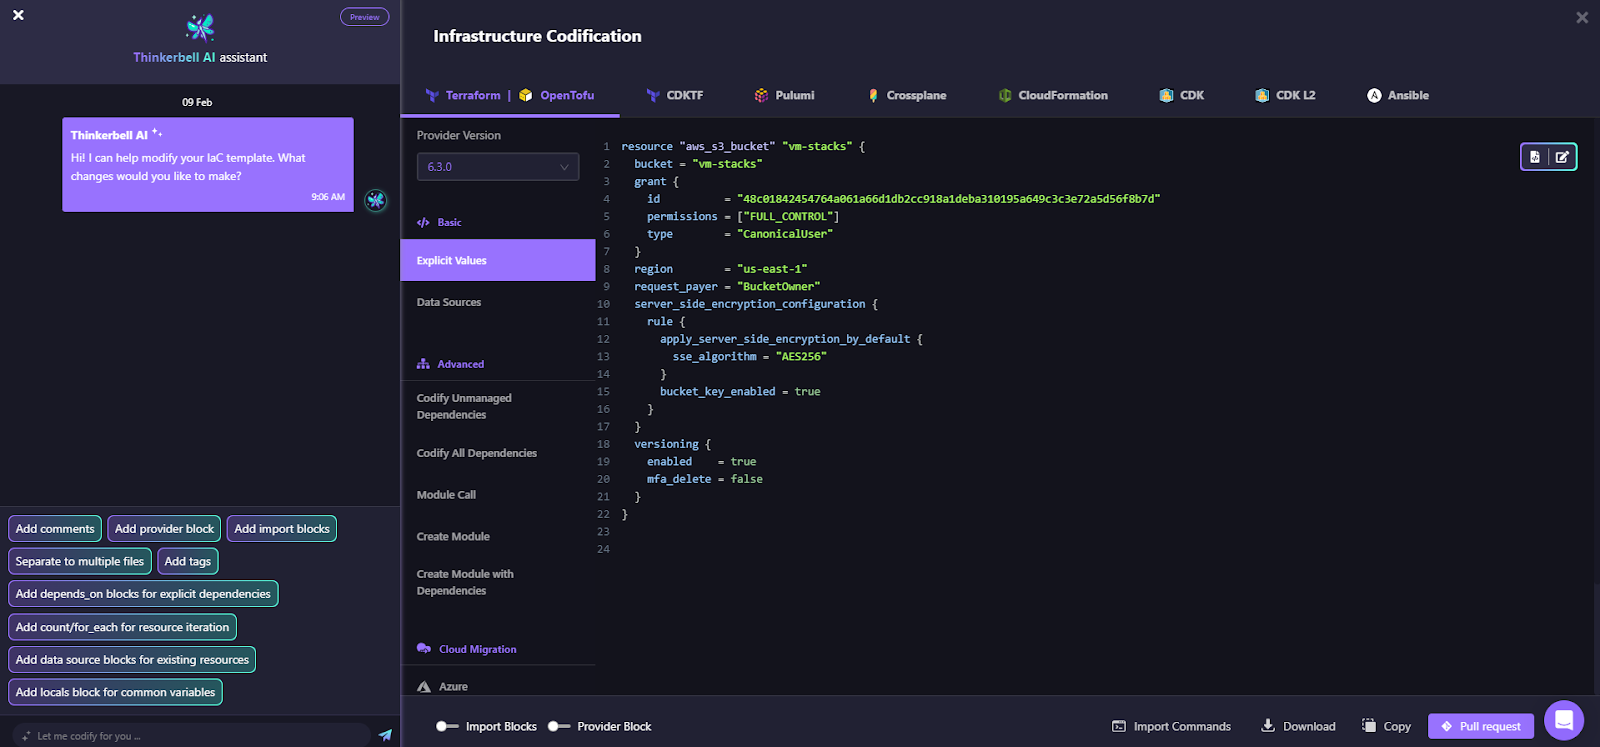Close the Infrastructure Codification dialog

point(1582,18)
